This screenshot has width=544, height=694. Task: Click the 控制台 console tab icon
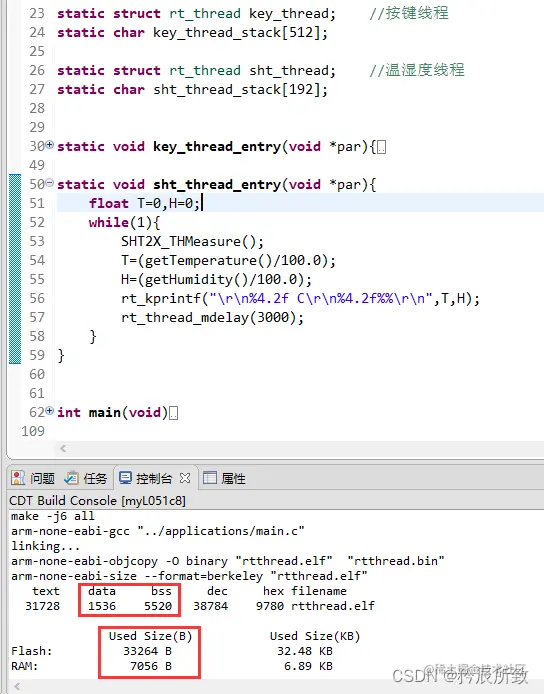(x=126, y=478)
